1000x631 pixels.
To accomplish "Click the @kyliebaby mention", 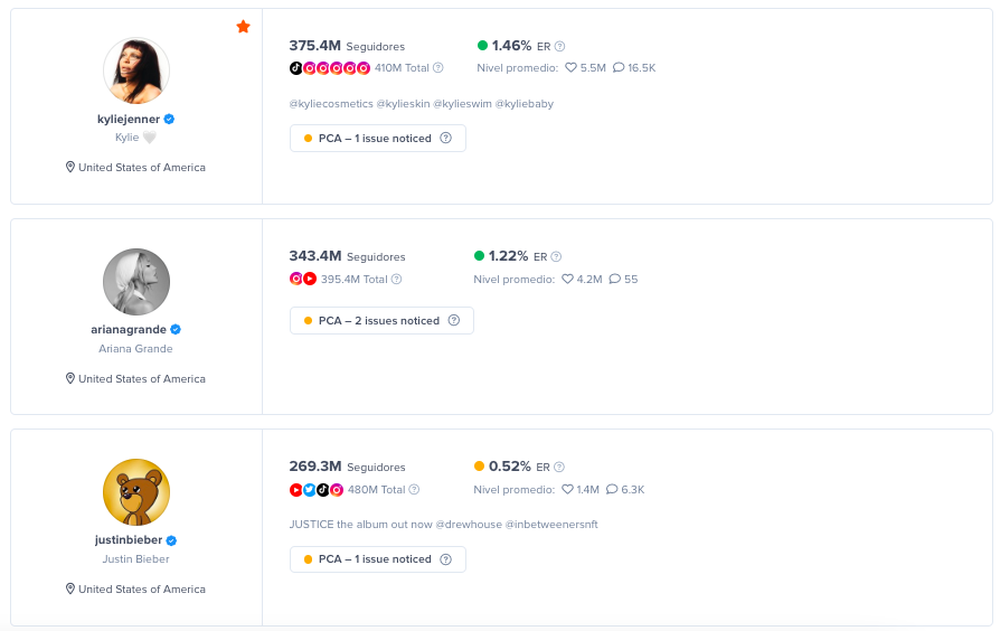I will 524,103.
